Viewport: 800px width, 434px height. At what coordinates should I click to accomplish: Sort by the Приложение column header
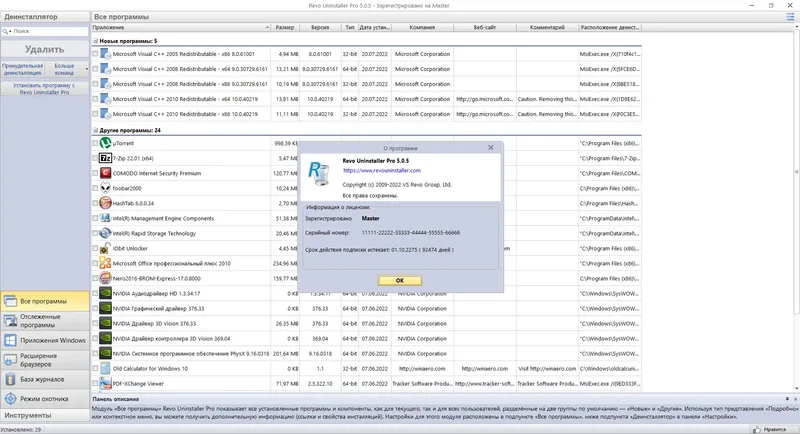click(181, 28)
